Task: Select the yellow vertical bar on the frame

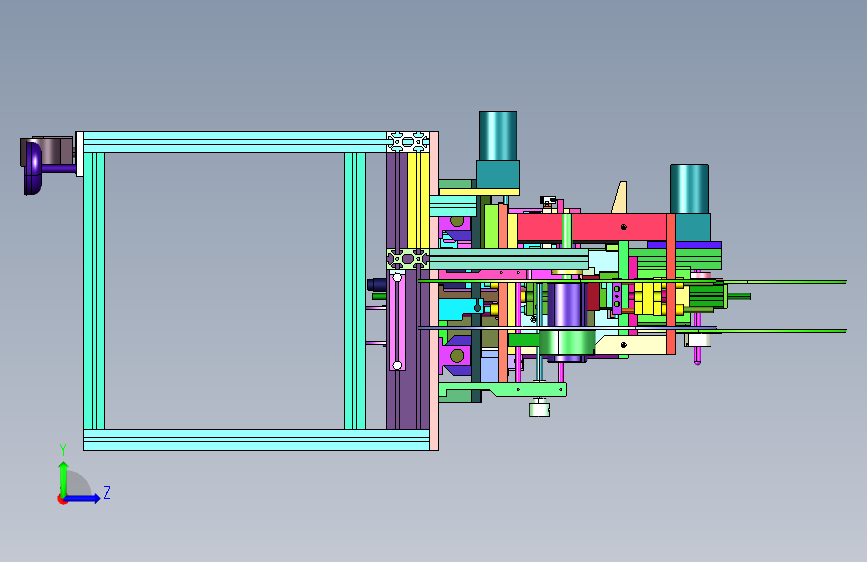Action: pyautogui.click(x=419, y=200)
